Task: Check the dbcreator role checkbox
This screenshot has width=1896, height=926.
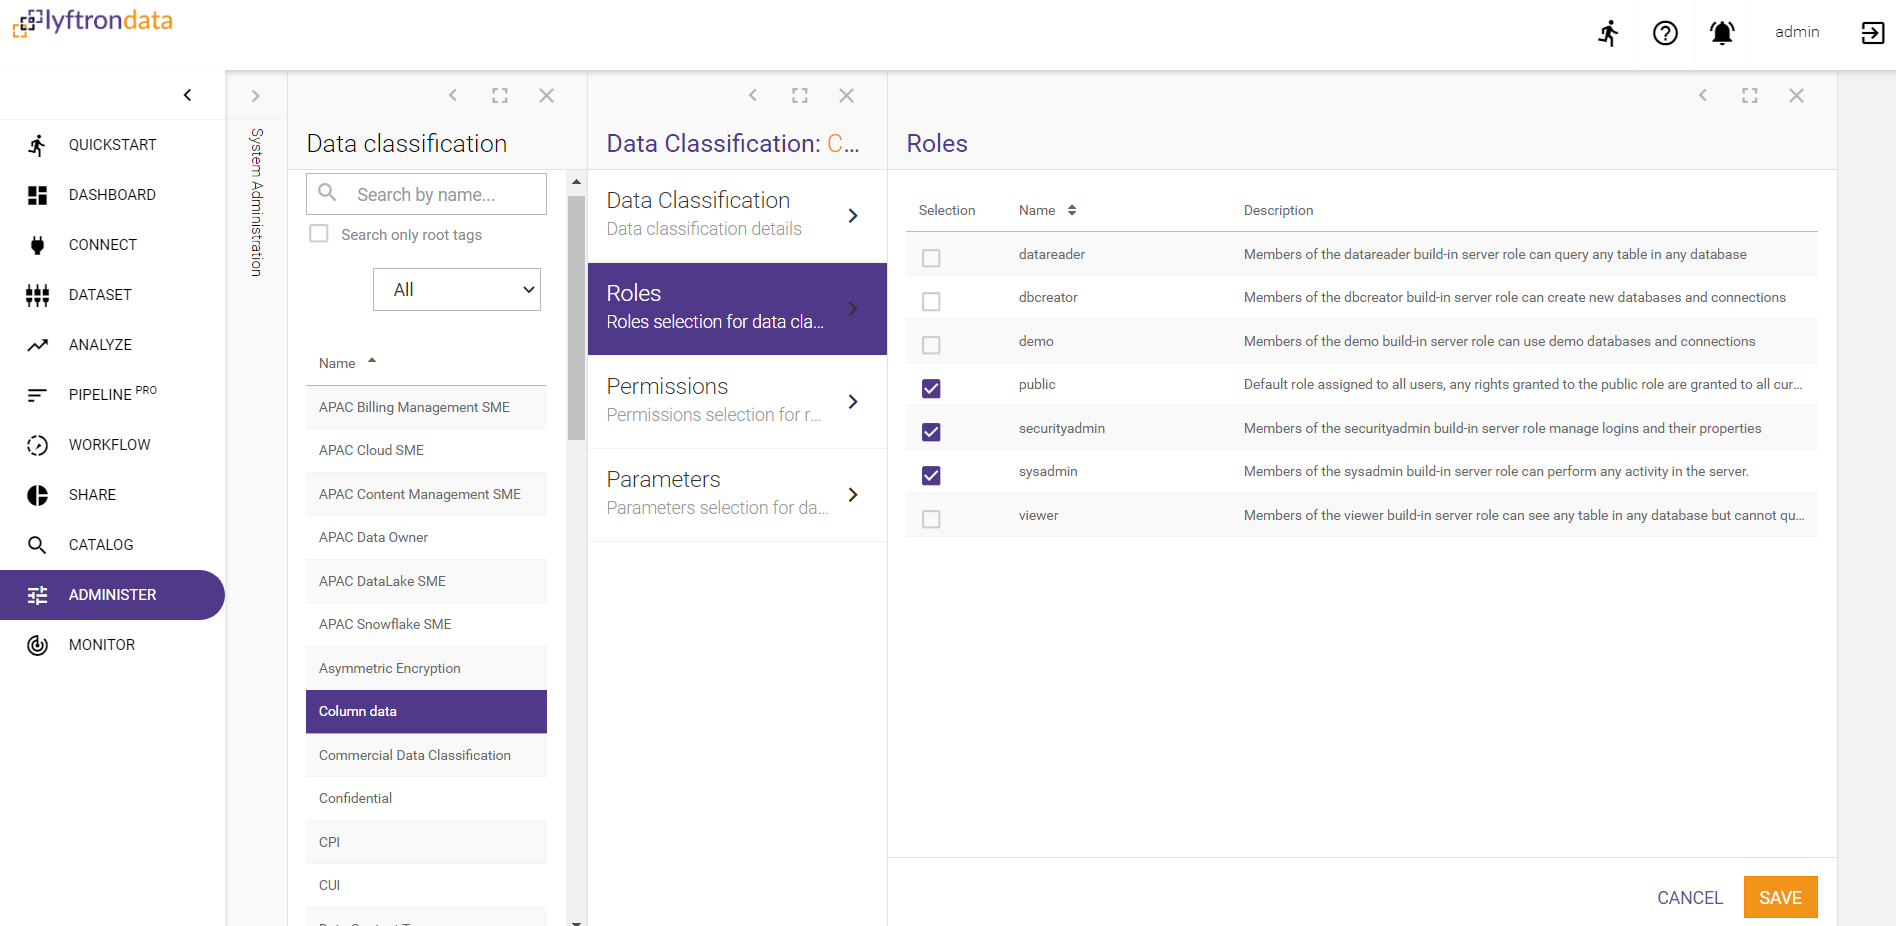Action: pos(931,301)
